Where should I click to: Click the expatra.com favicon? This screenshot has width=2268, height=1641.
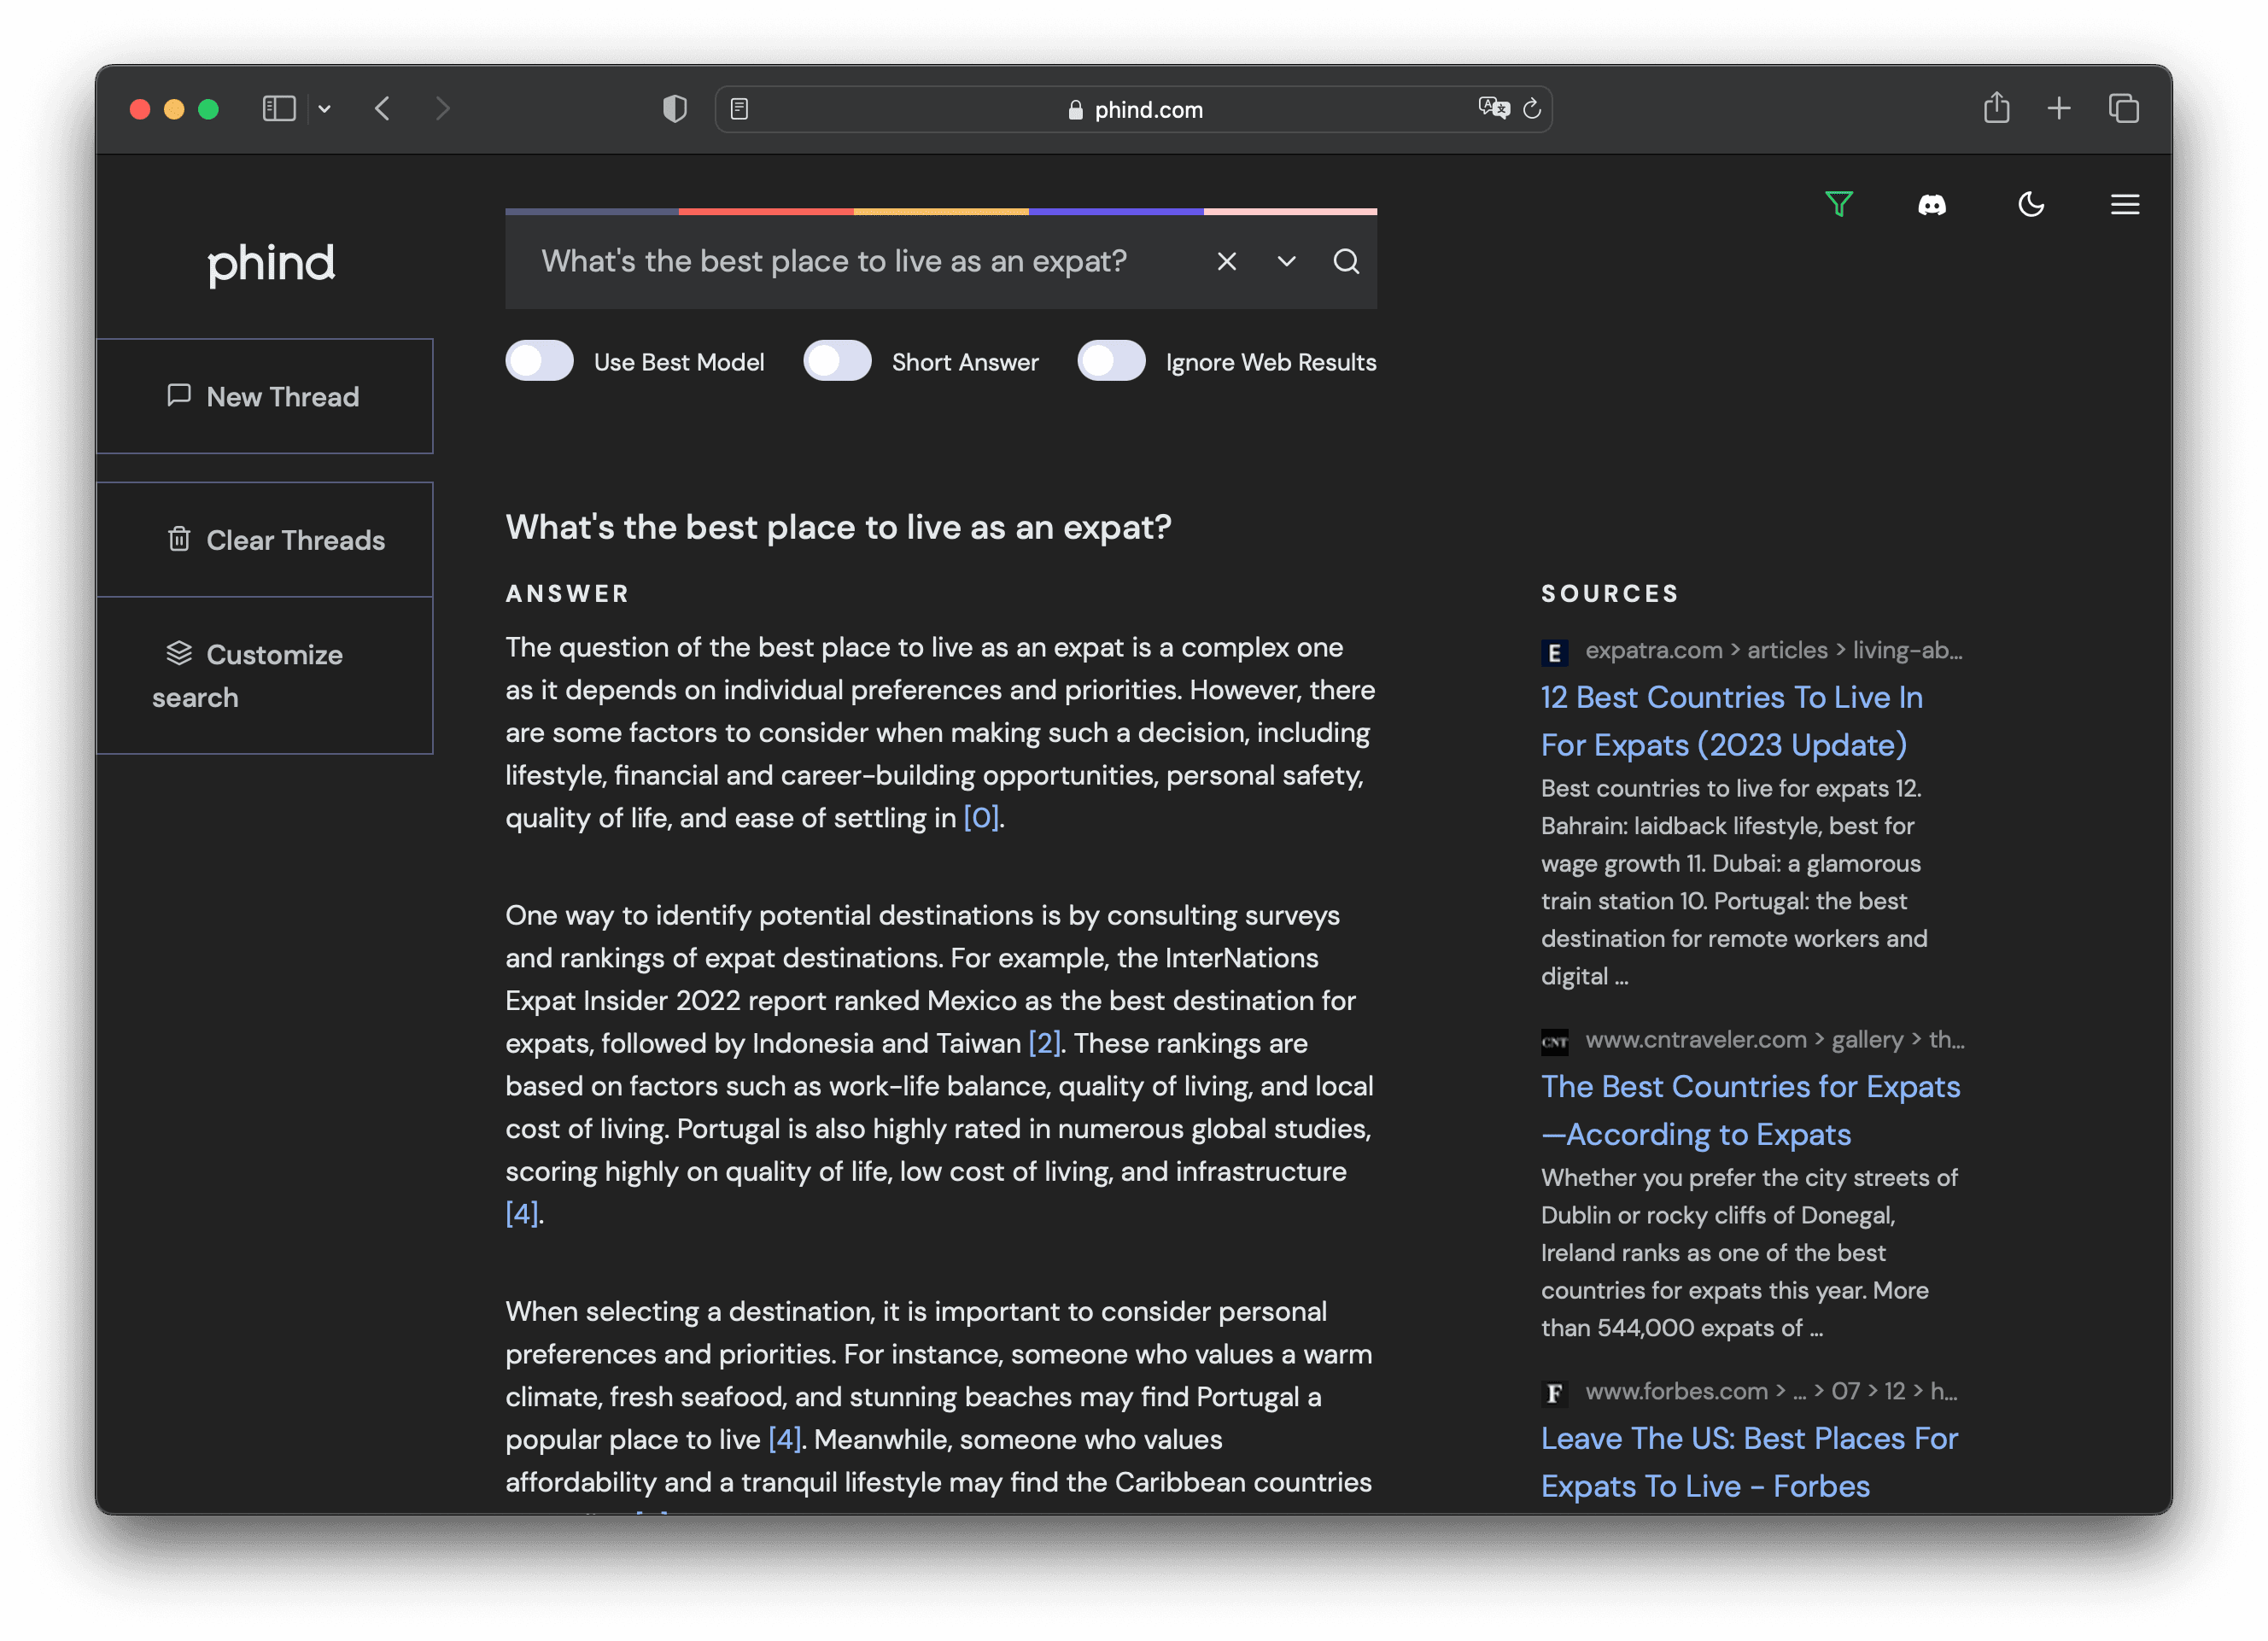[1554, 652]
